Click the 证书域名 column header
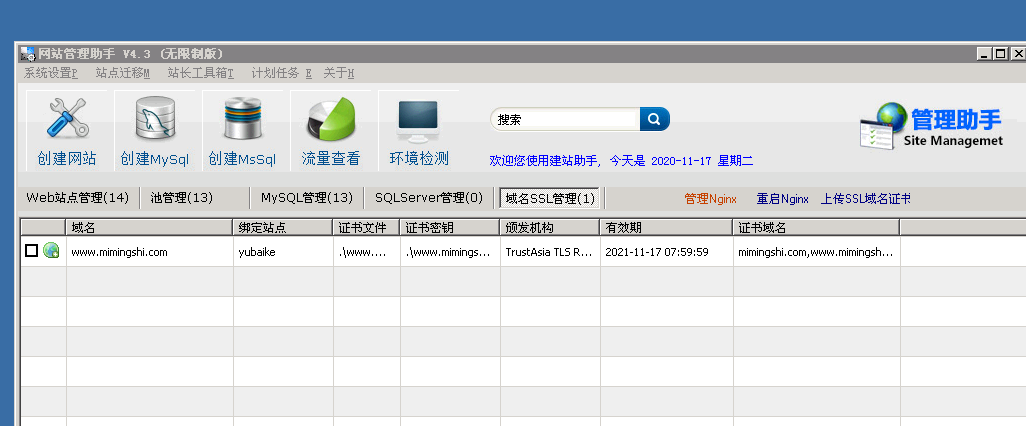 [817, 228]
